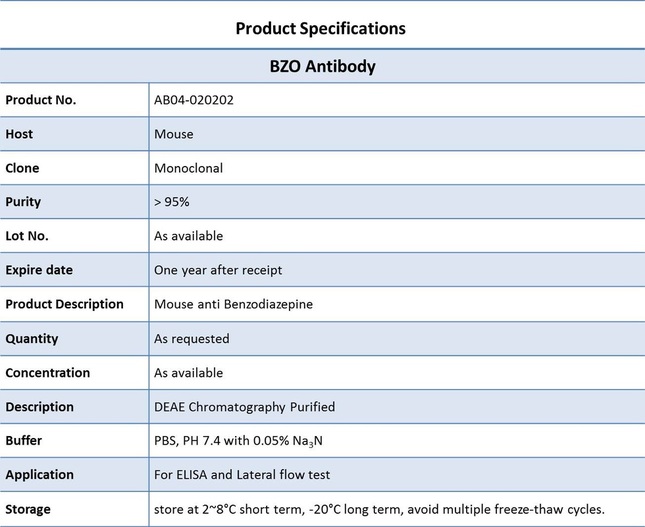Select DEAE Chromatography Purified text
The height and width of the screenshot is (527, 645).
pos(244,407)
